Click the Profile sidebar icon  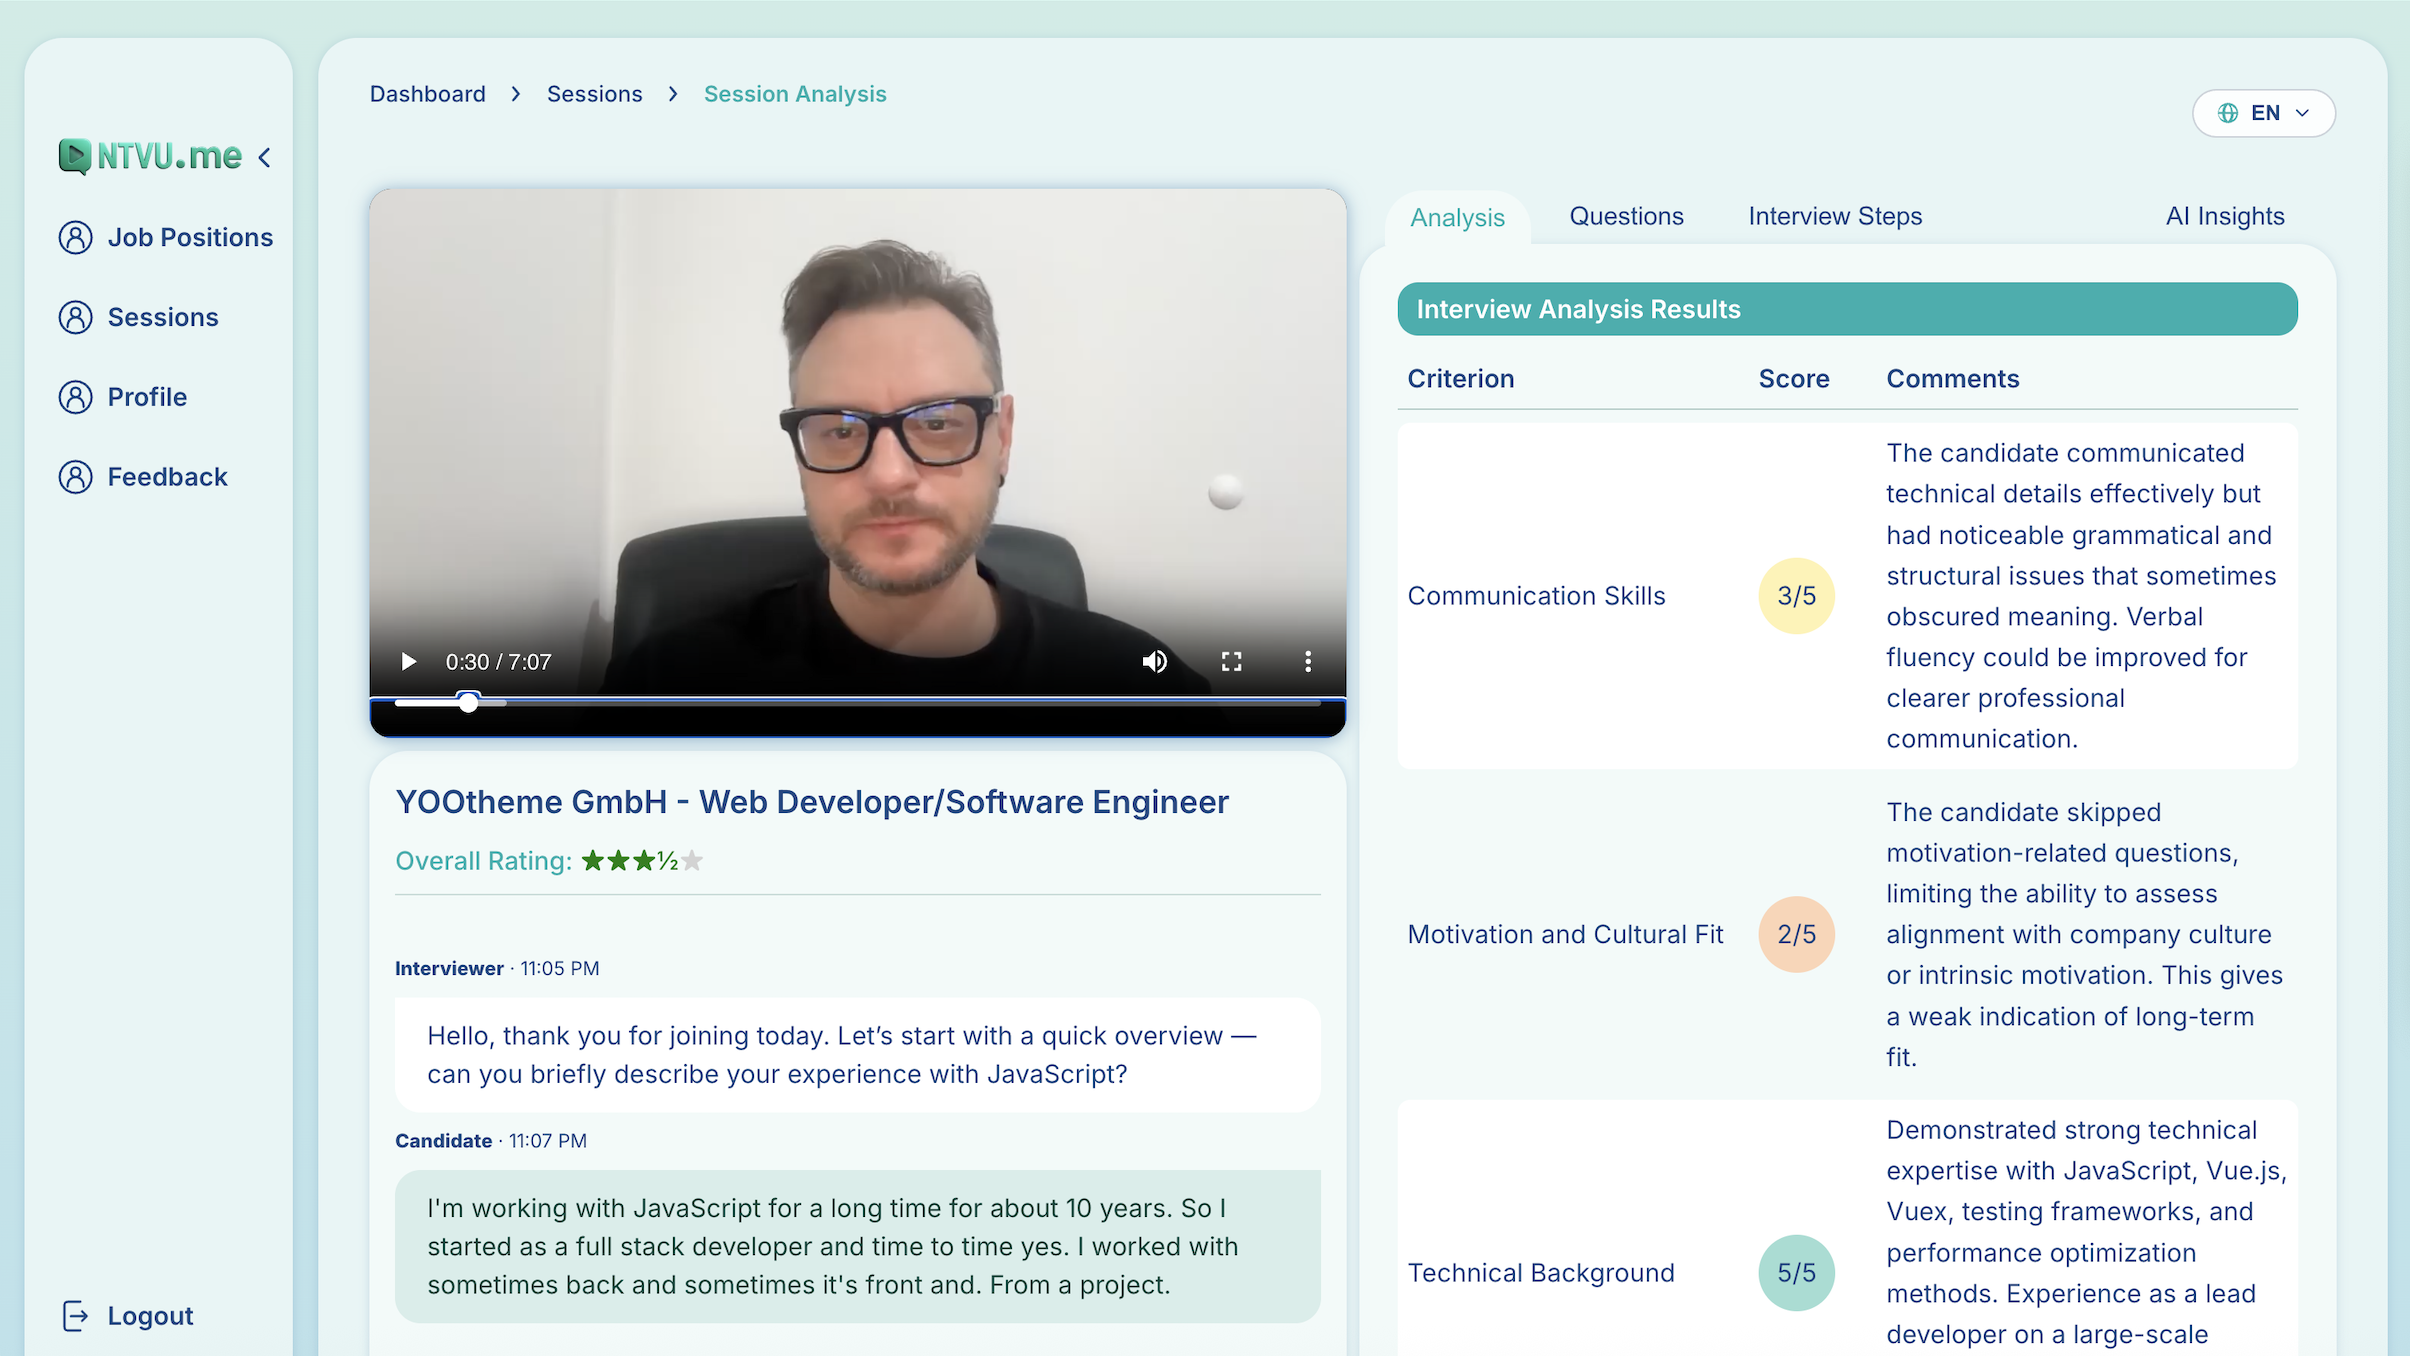[x=75, y=397]
